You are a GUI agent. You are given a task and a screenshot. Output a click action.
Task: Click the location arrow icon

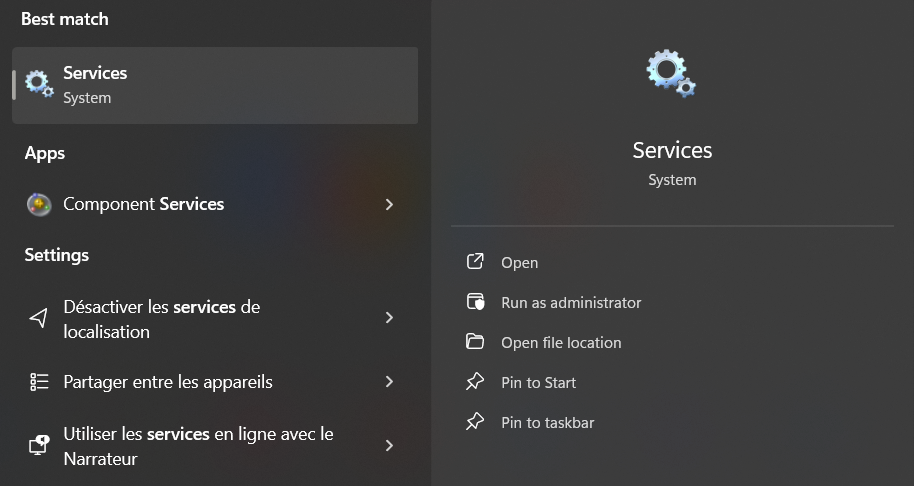[x=39, y=318]
